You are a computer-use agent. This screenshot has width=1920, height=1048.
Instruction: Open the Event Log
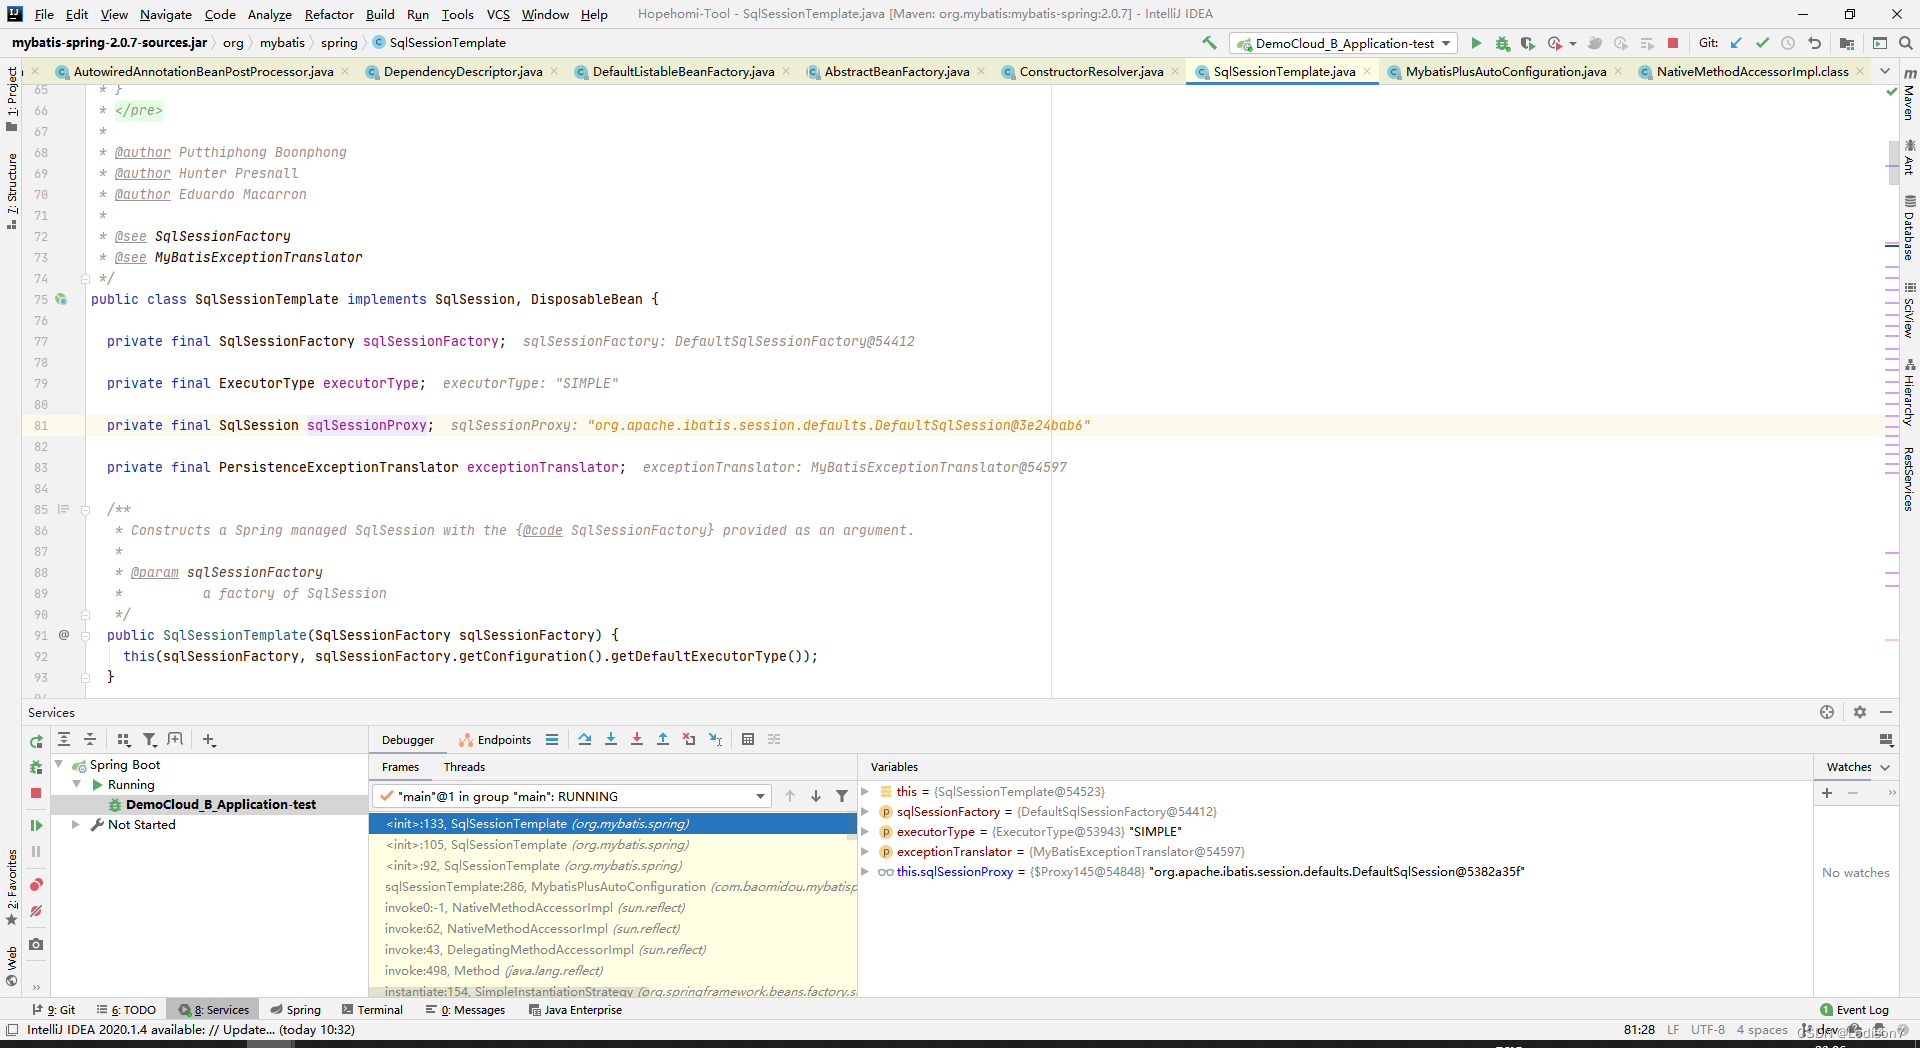coord(1854,1010)
